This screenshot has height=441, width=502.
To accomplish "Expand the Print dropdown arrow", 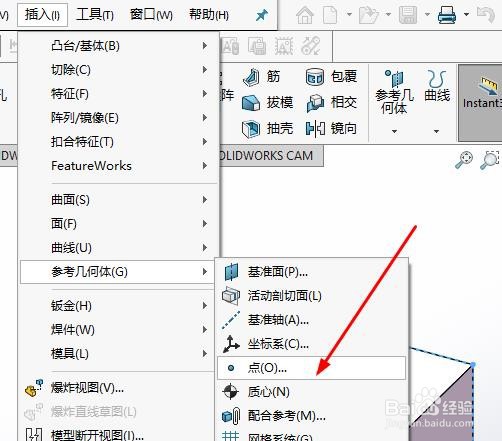I will [466, 14].
